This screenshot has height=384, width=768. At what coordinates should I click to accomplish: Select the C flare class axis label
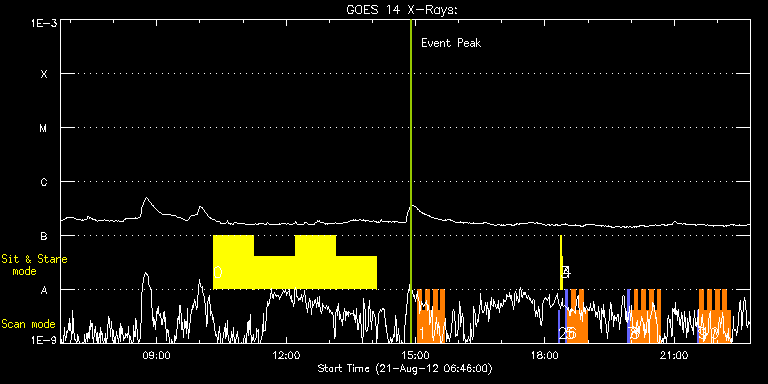[x=44, y=182]
